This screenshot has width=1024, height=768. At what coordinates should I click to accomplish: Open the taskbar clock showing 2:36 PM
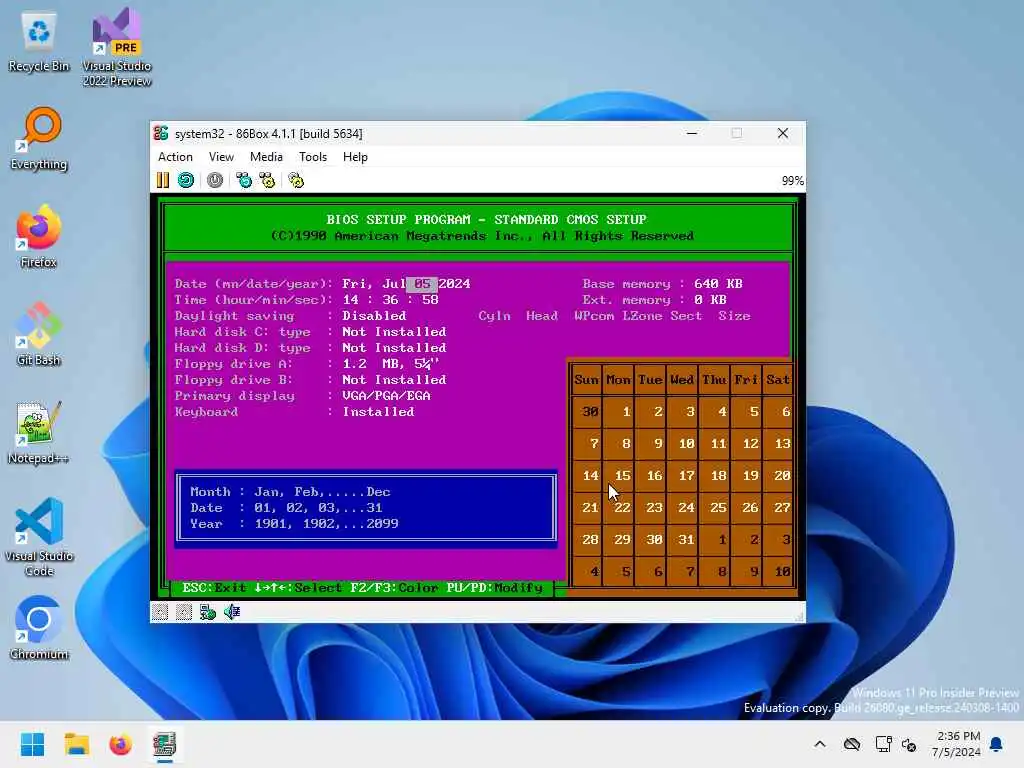click(x=956, y=744)
